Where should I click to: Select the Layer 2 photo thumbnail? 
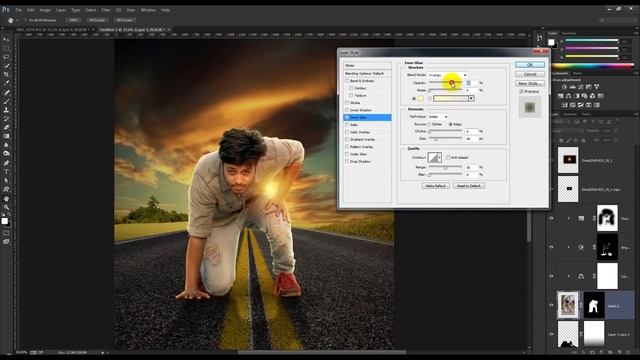(x=568, y=305)
